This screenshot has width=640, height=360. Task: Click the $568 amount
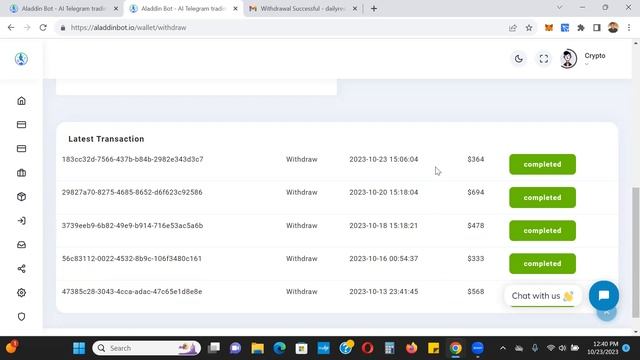tap(476, 291)
